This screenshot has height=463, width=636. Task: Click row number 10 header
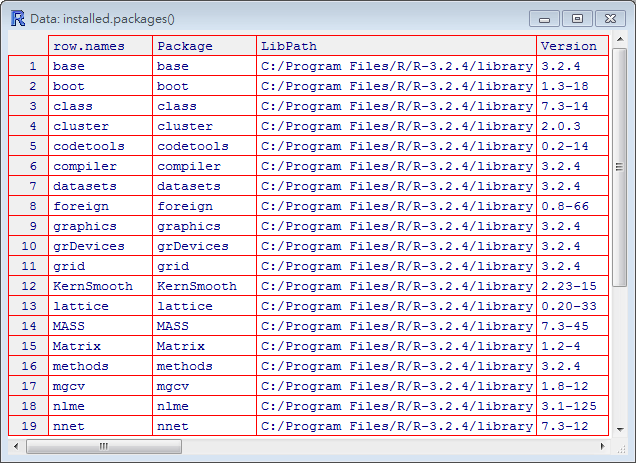pos(28,246)
